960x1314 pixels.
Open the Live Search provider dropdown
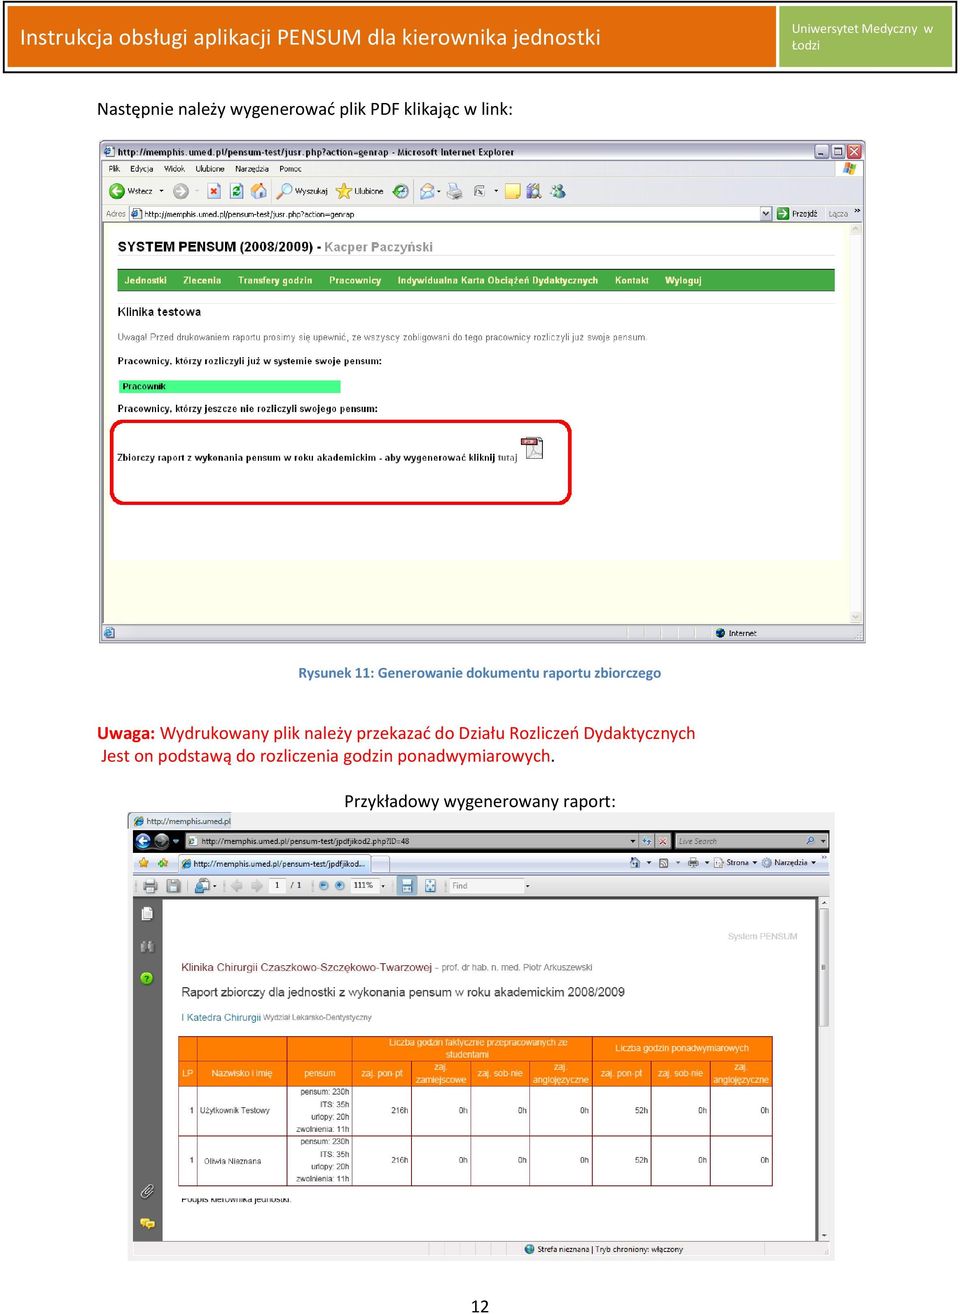pos(823,841)
